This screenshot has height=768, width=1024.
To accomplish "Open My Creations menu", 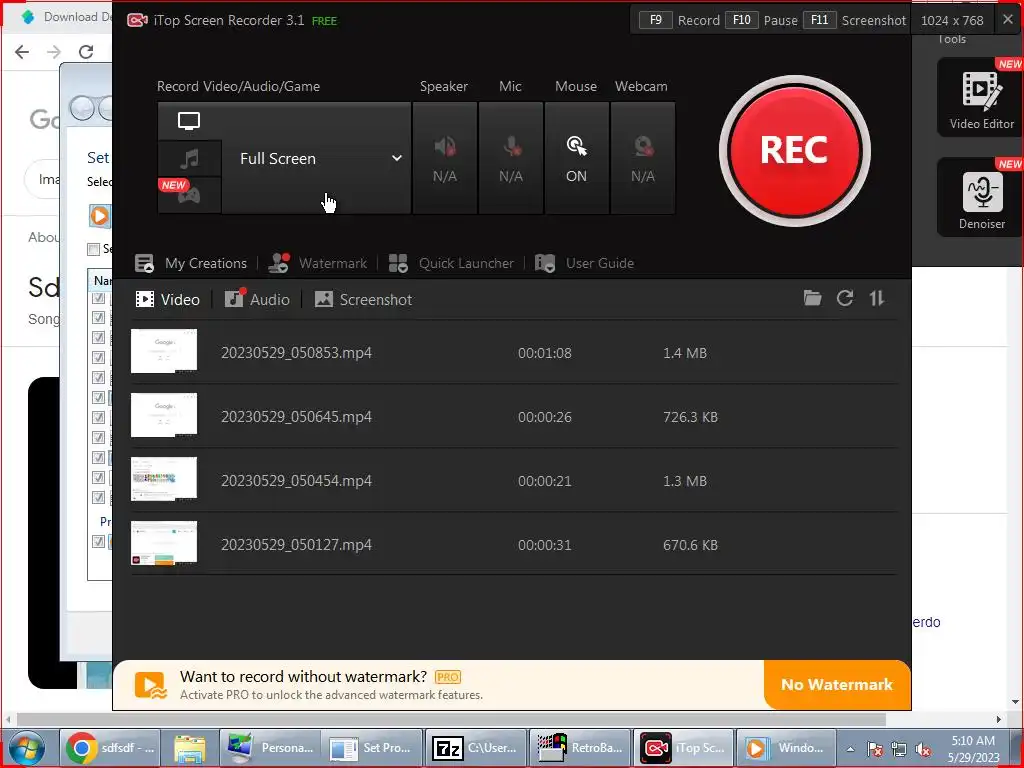I will 191,263.
